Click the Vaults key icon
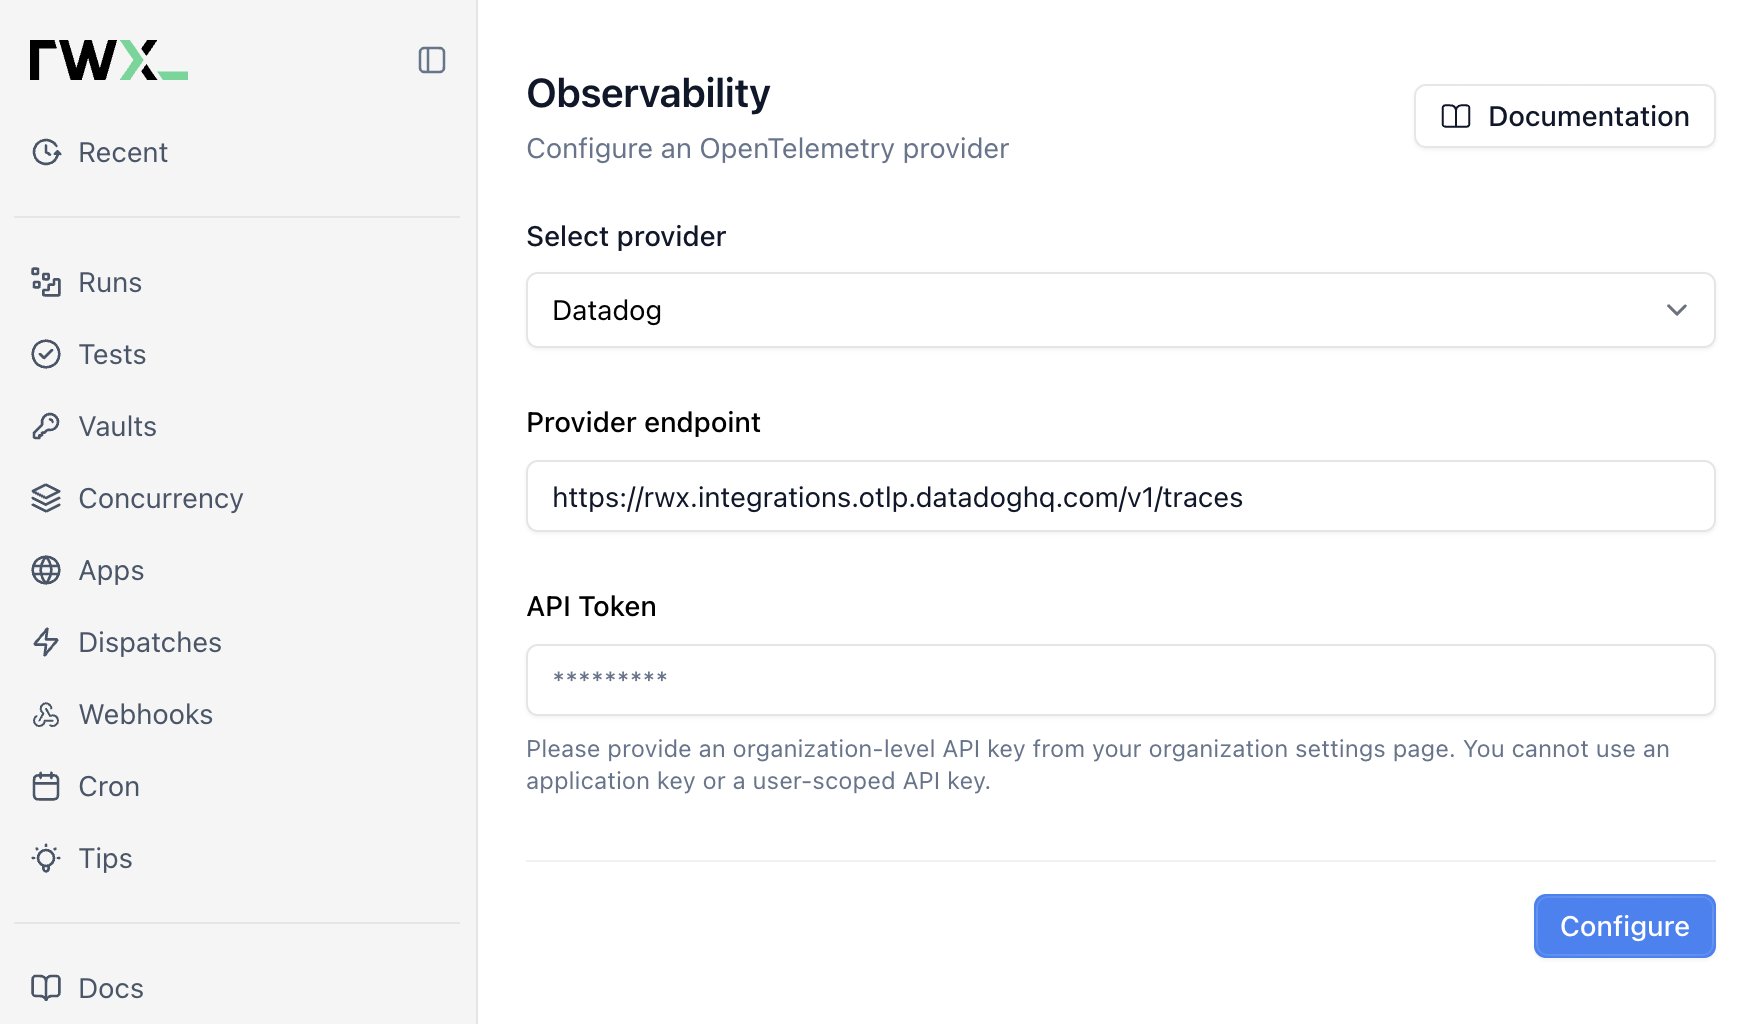1758x1024 pixels. click(x=46, y=426)
